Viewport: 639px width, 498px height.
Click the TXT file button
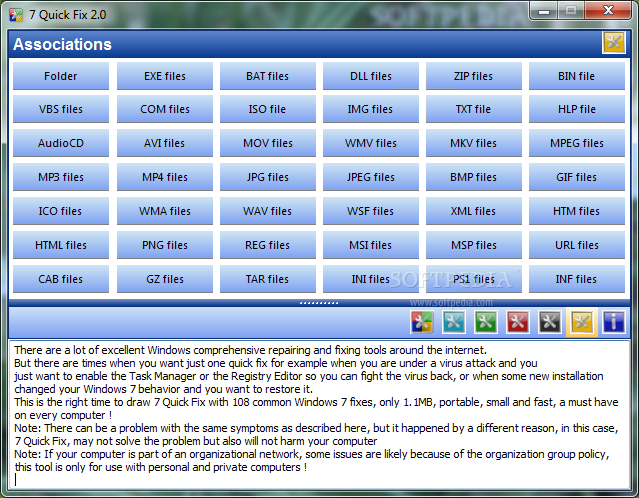[474, 109]
